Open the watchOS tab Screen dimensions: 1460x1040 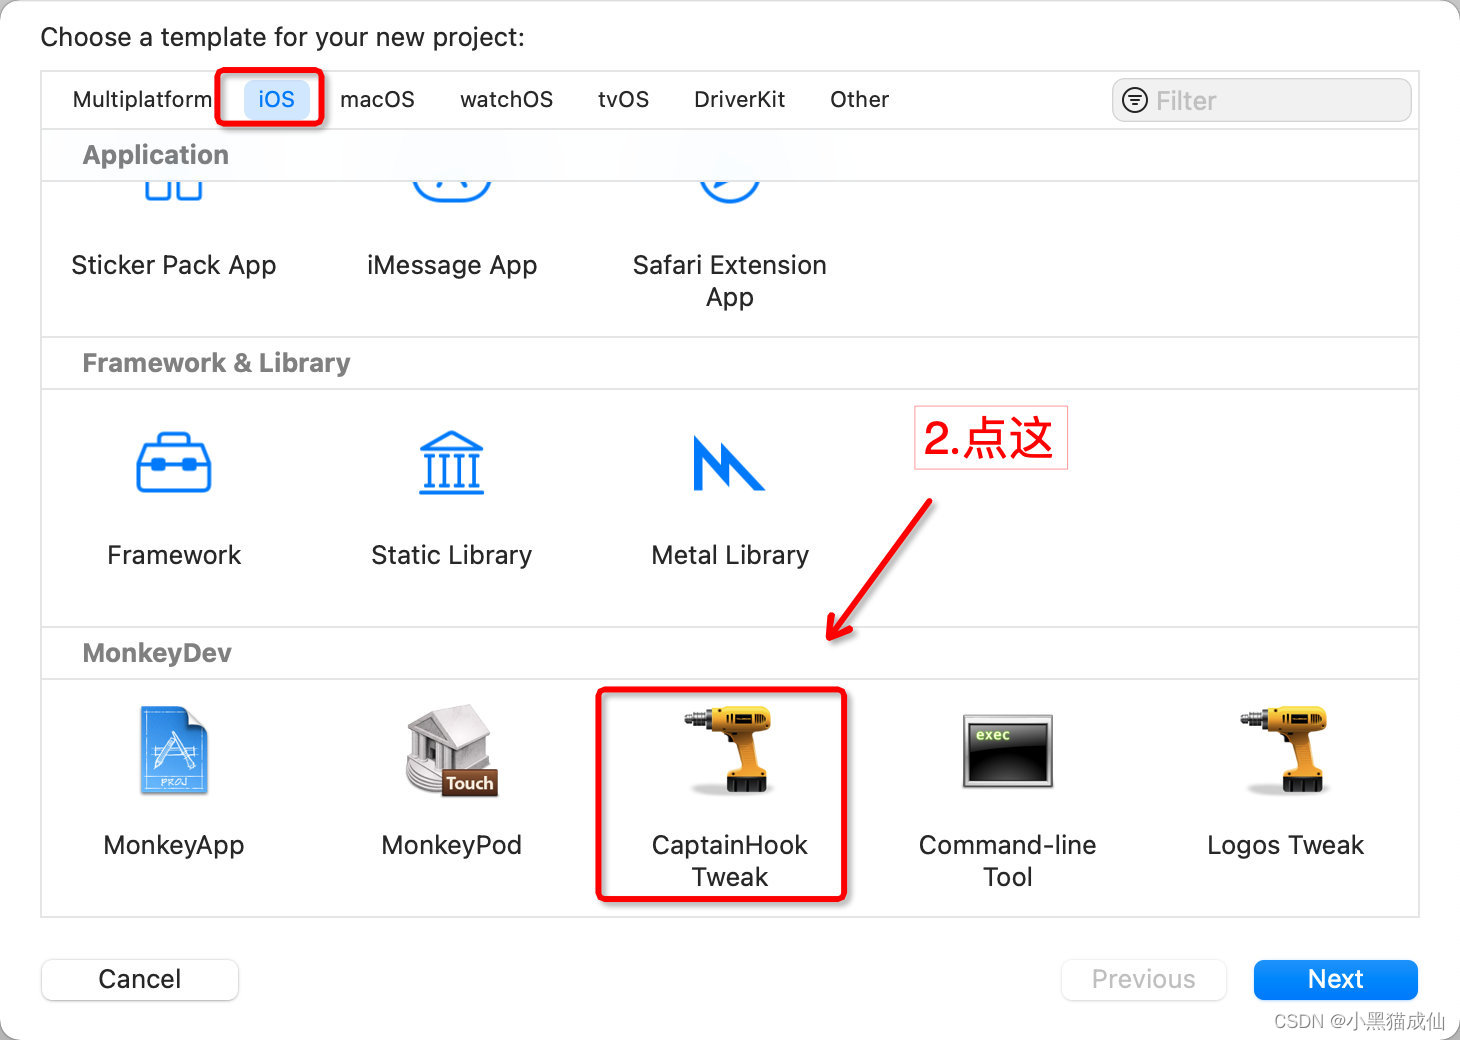[506, 99]
